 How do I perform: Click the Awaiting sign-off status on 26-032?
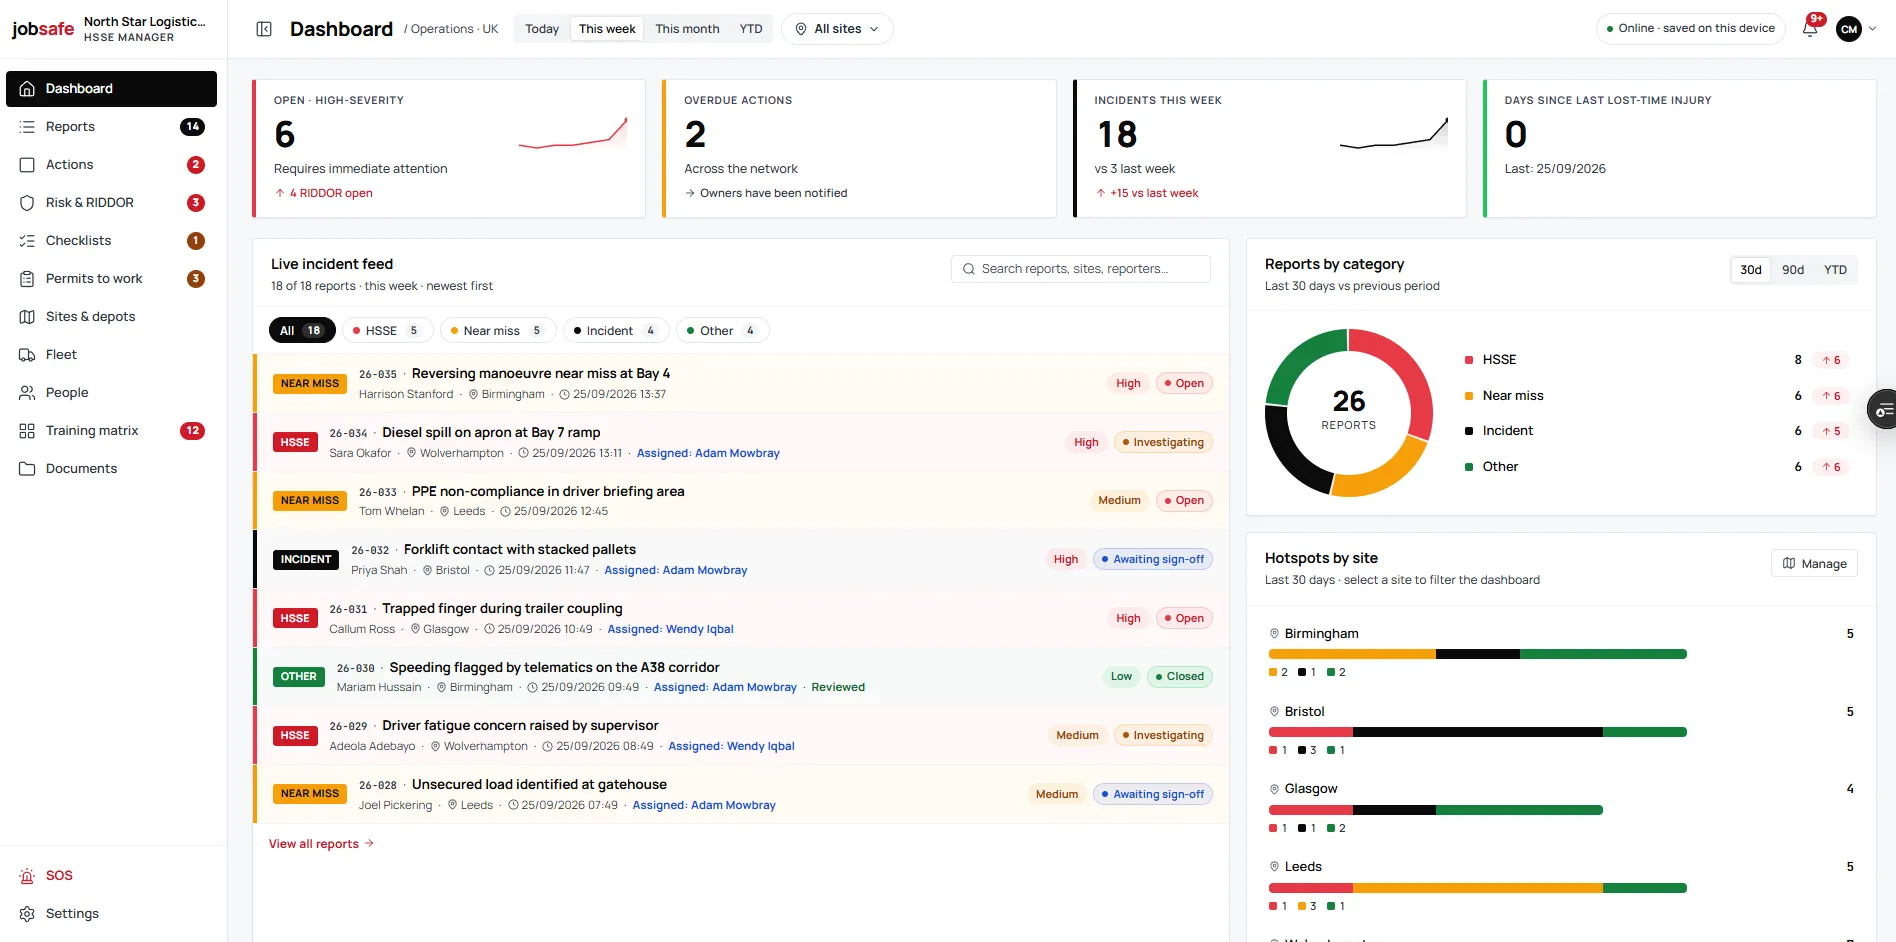[x=1153, y=560]
